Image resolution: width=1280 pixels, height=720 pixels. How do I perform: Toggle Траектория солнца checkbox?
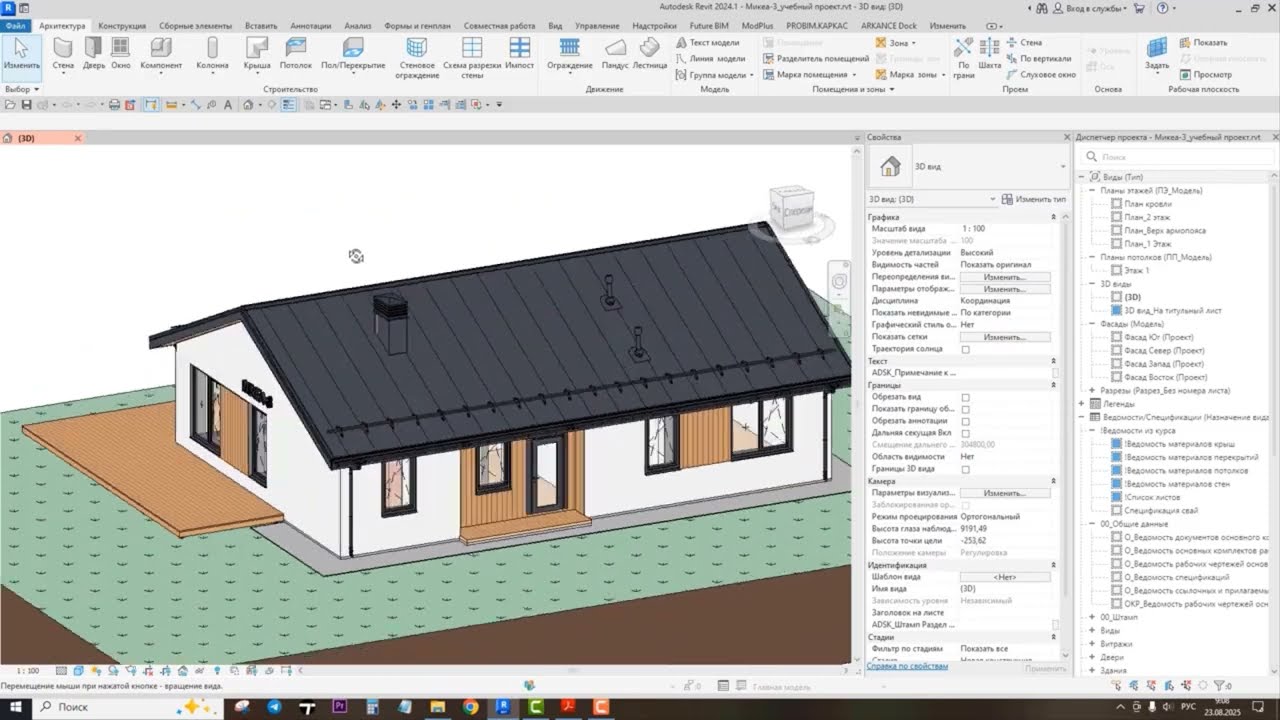965,349
